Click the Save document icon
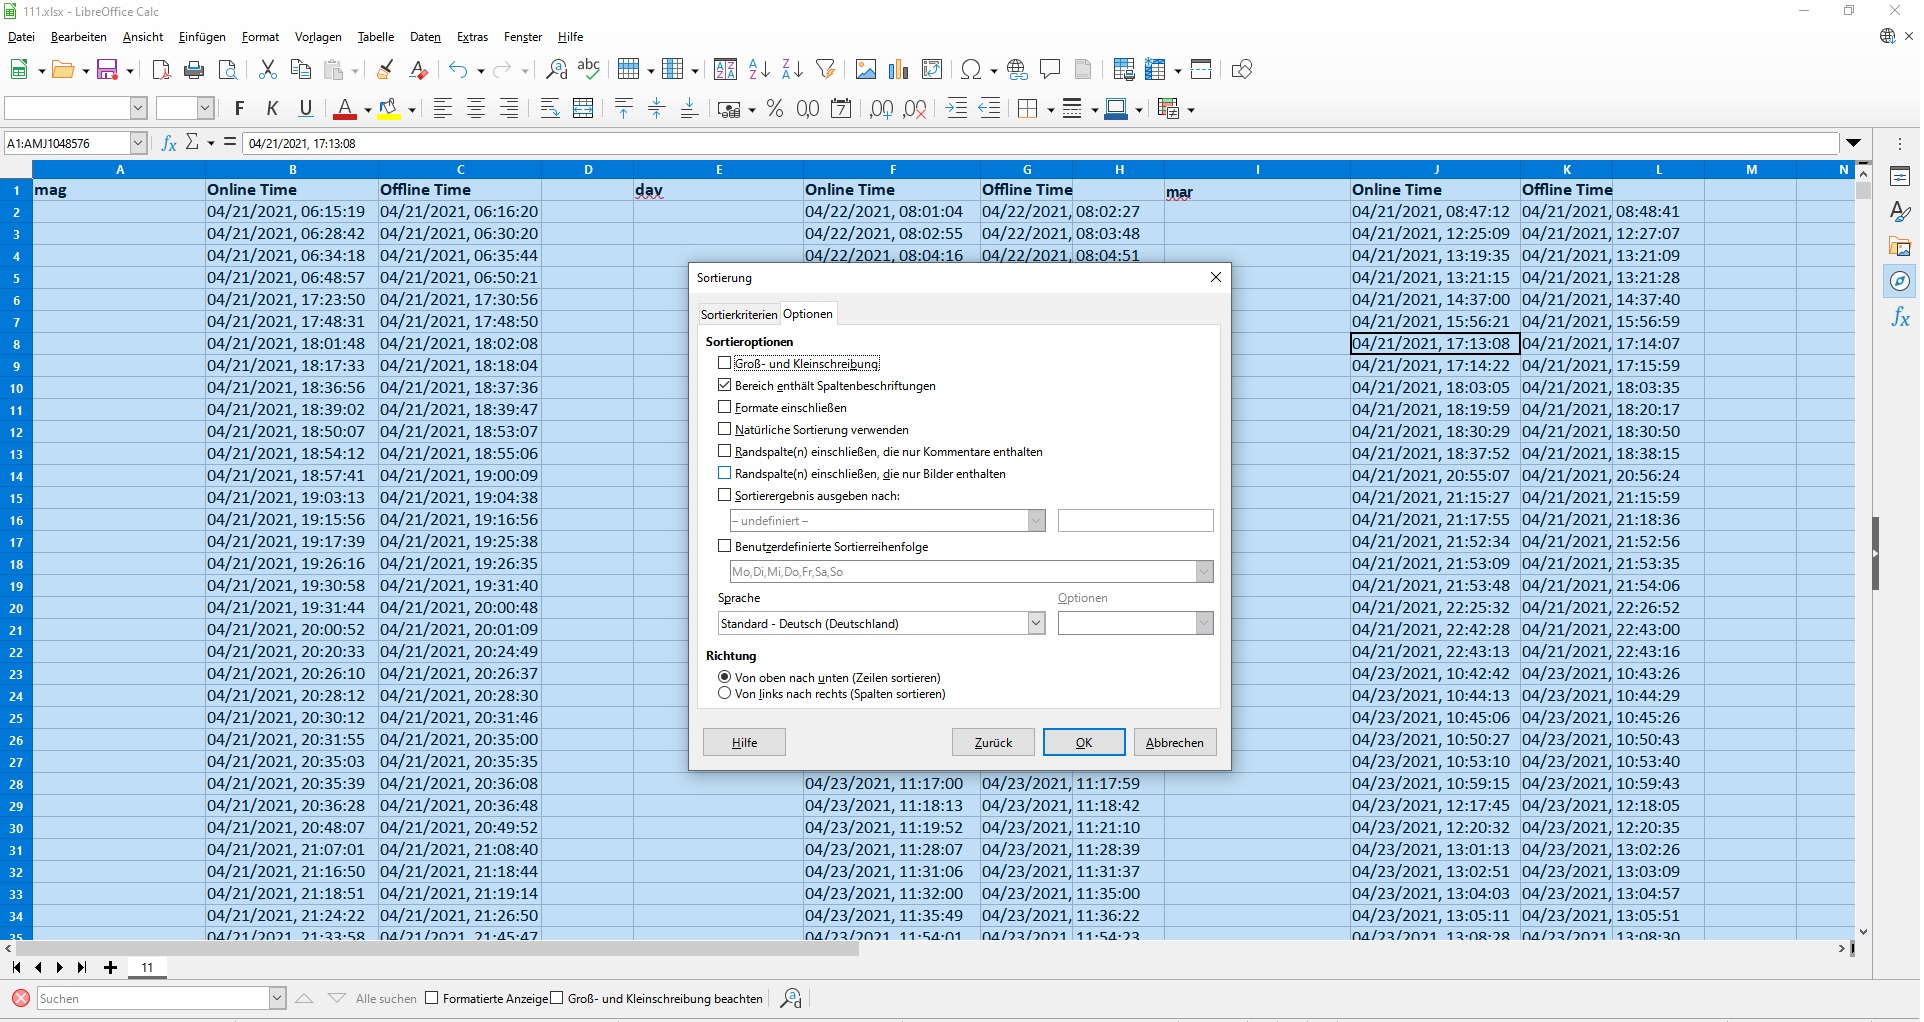This screenshot has height=1022, width=1924. pyautogui.click(x=107, y=69)
